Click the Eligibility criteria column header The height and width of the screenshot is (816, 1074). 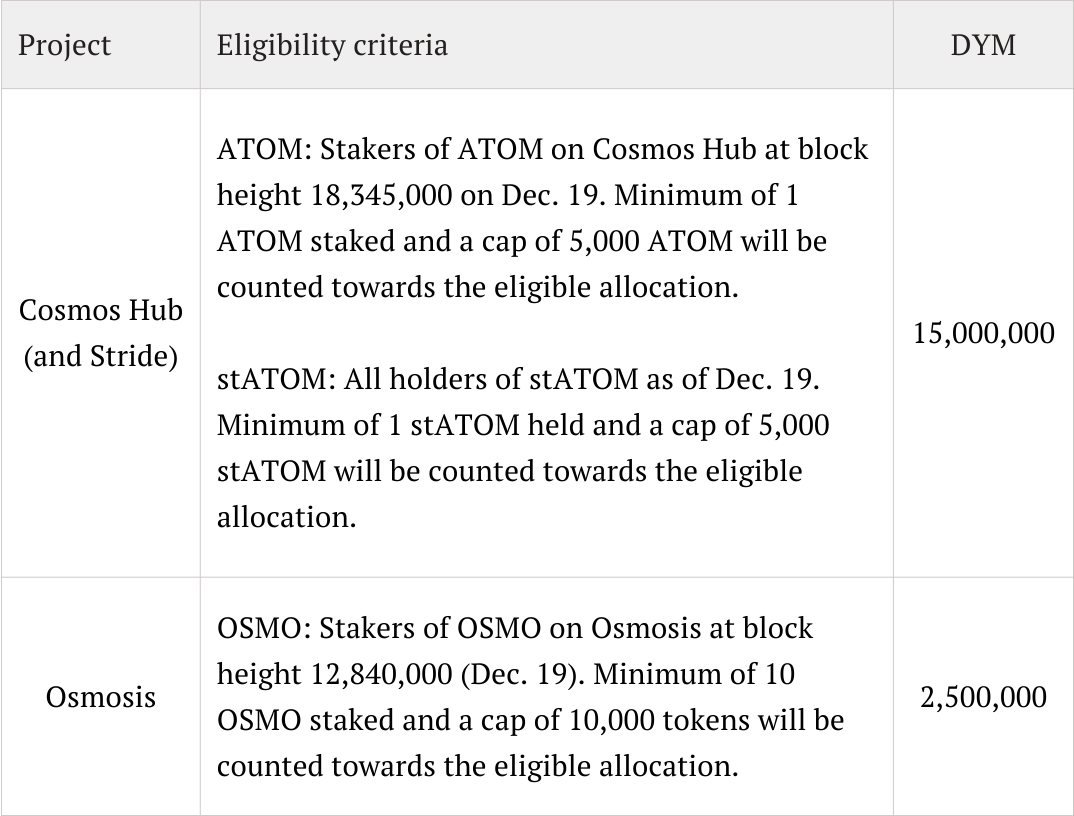[332, 45]
